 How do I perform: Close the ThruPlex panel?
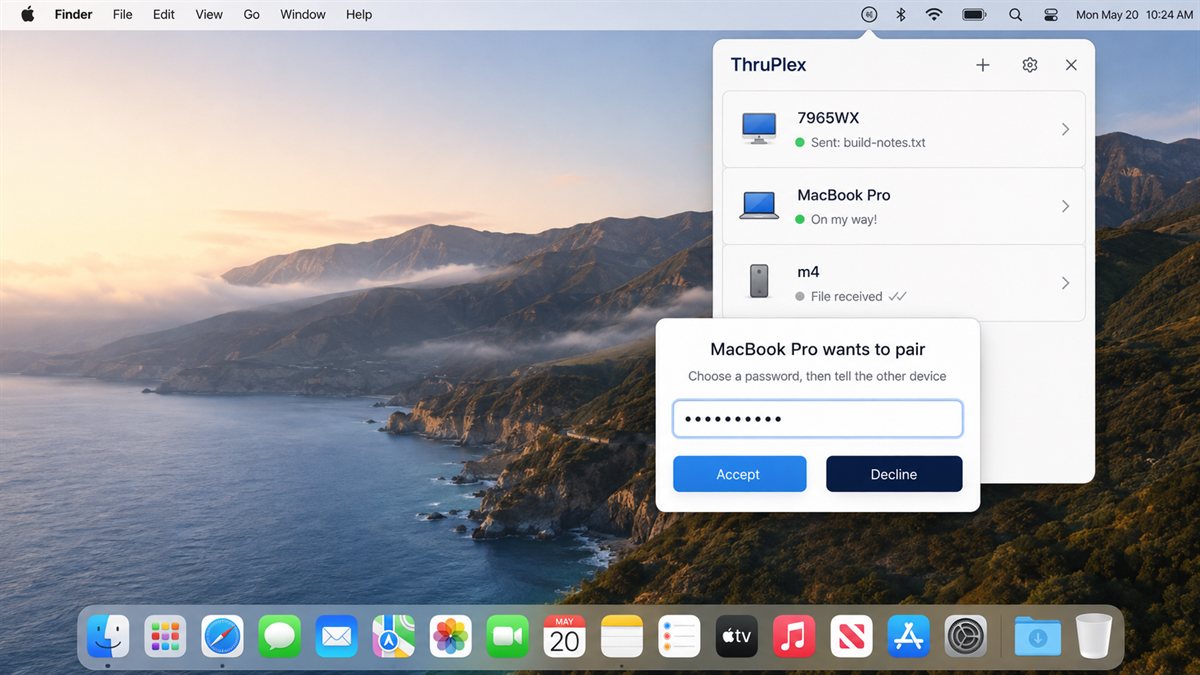(1071, 65)
